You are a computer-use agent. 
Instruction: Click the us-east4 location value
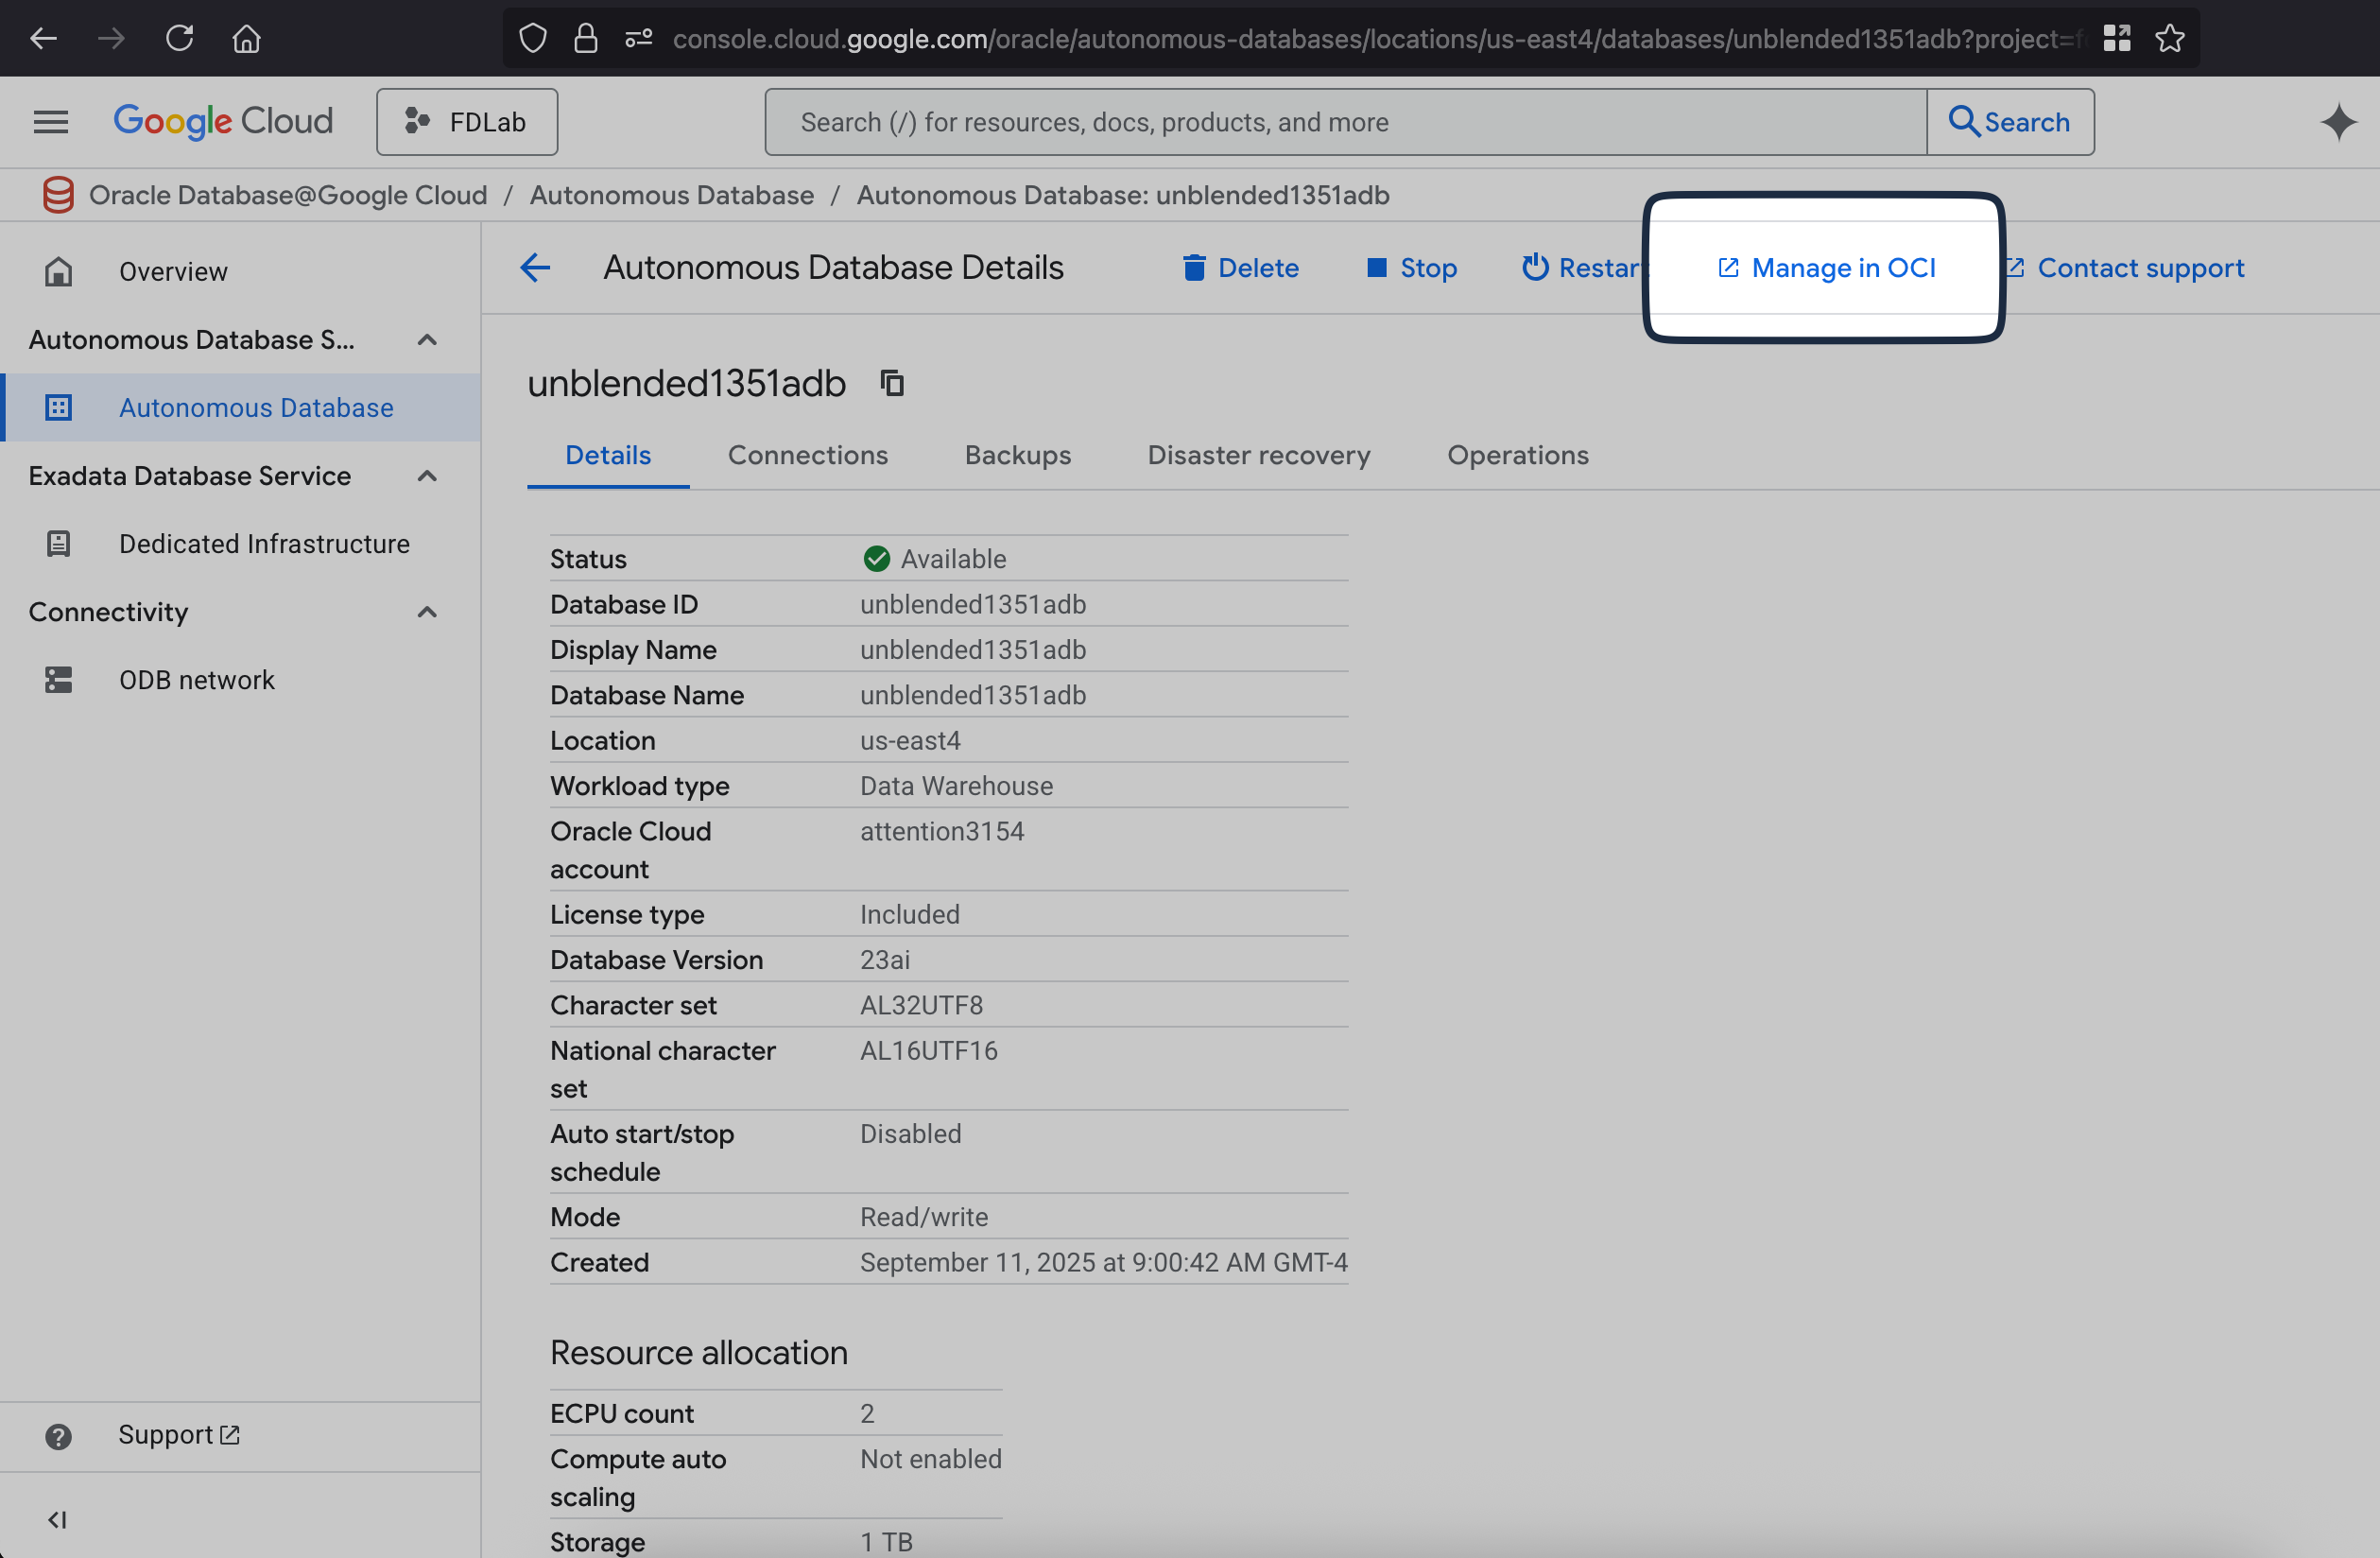(x=910, y=741)
